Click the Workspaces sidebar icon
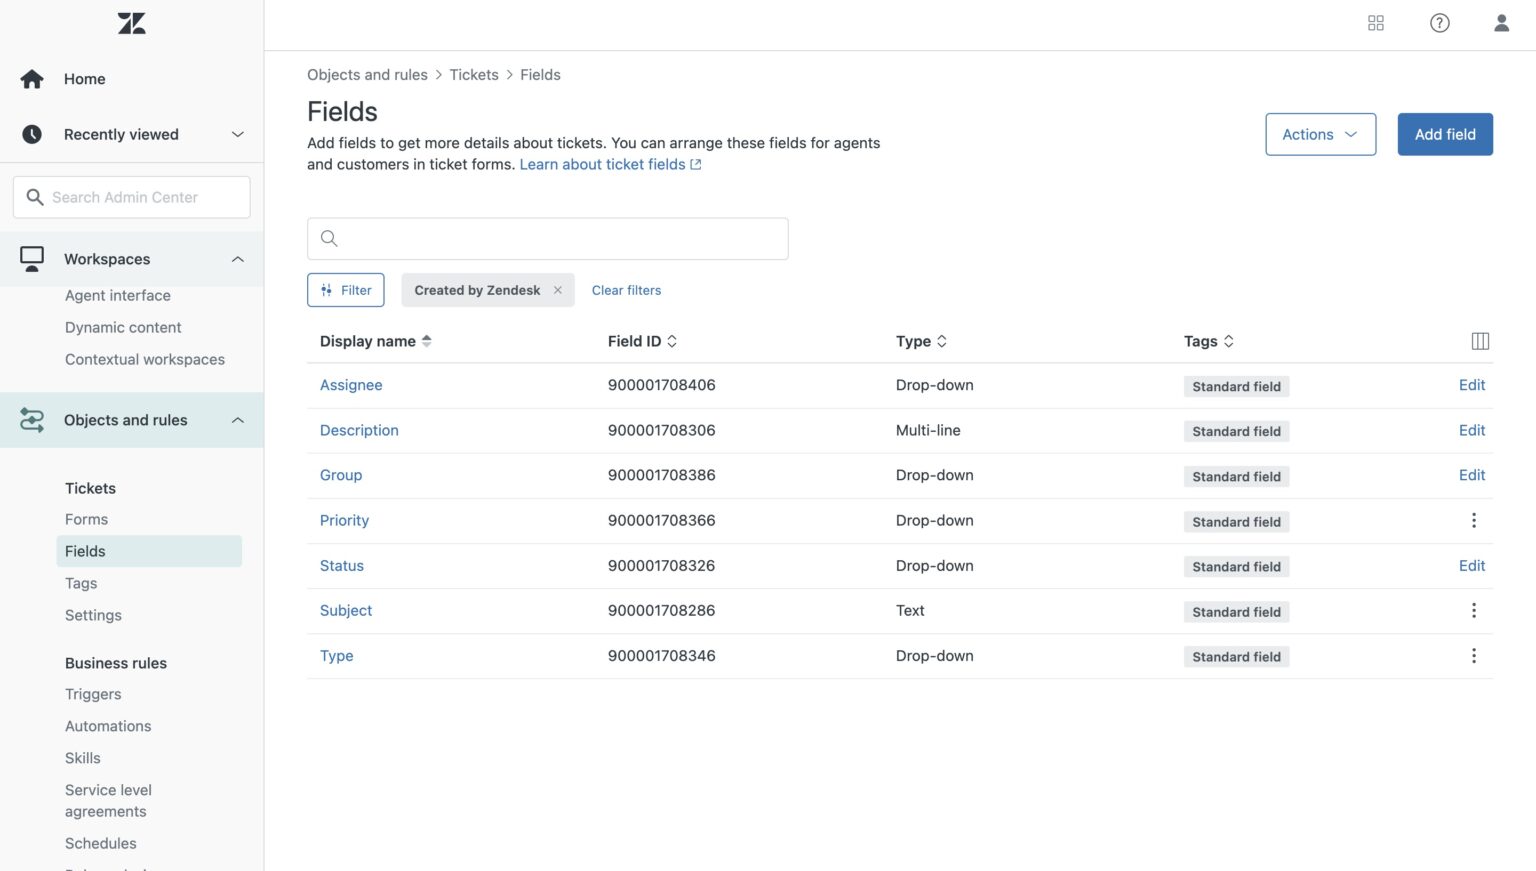 coord(31,258)
